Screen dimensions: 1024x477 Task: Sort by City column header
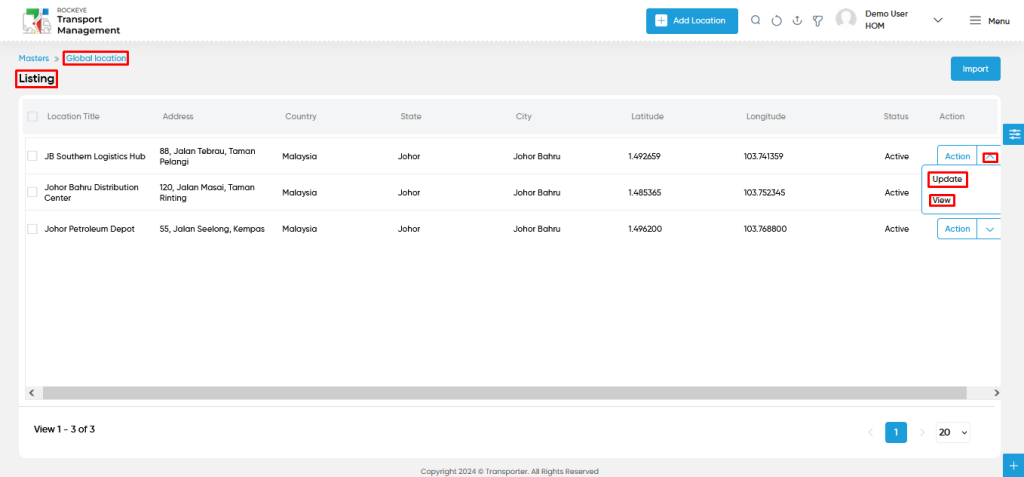click(x=523, y=116)
